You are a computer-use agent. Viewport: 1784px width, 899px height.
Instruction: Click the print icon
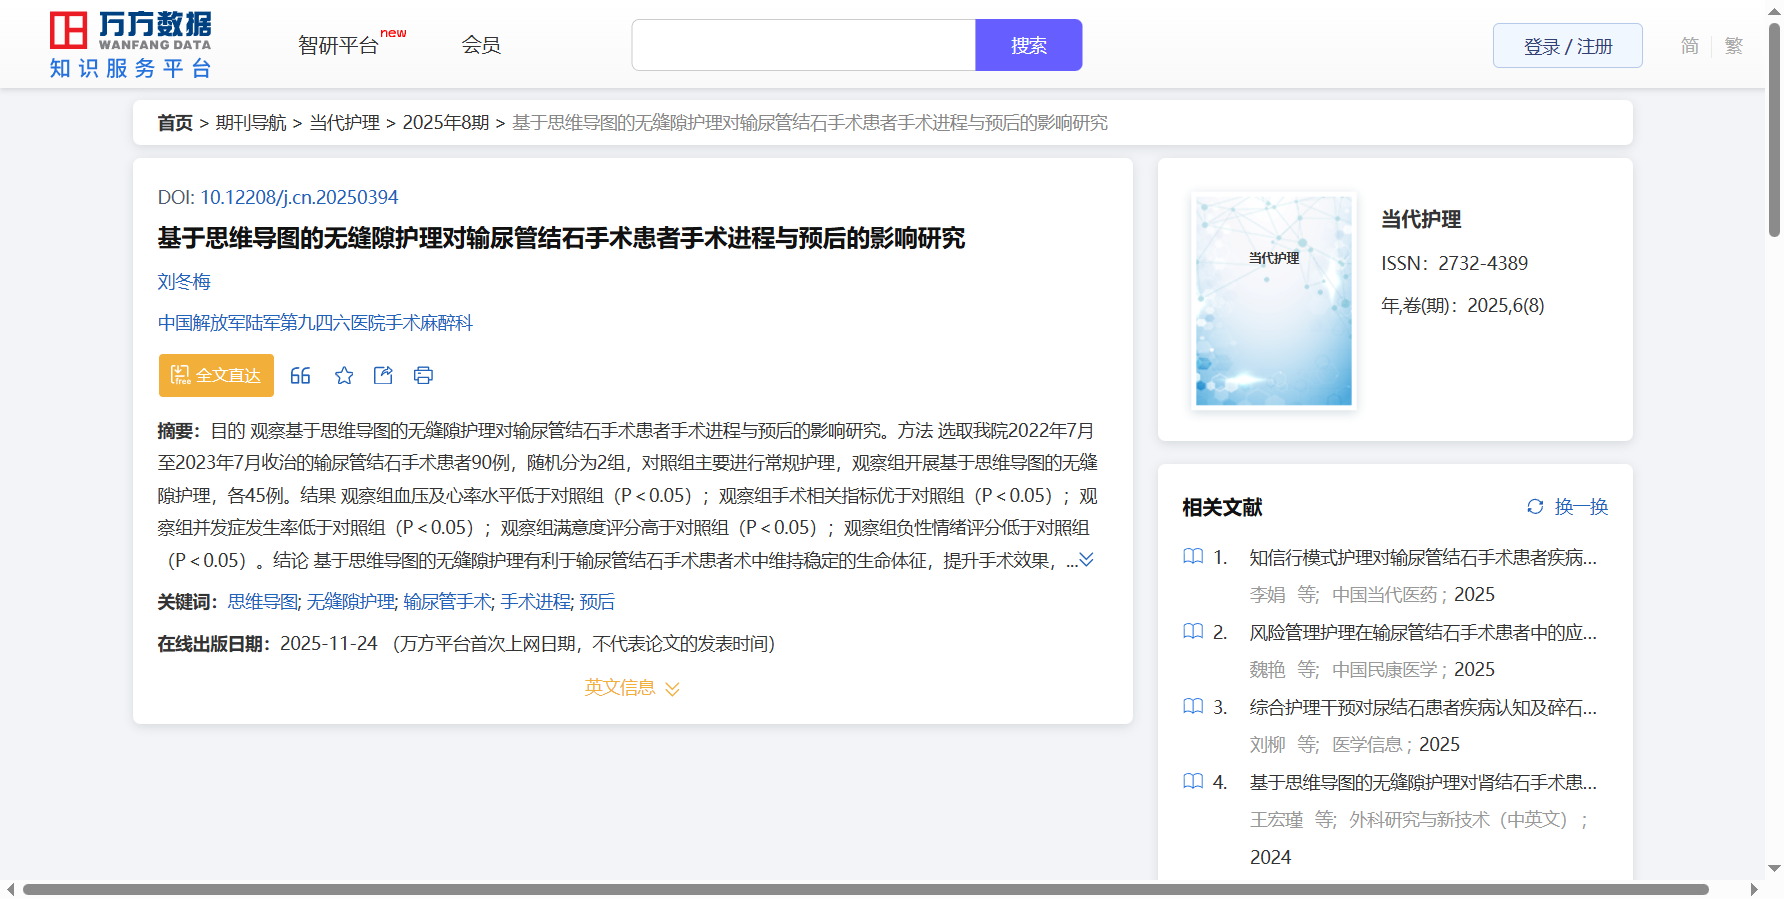423,376
